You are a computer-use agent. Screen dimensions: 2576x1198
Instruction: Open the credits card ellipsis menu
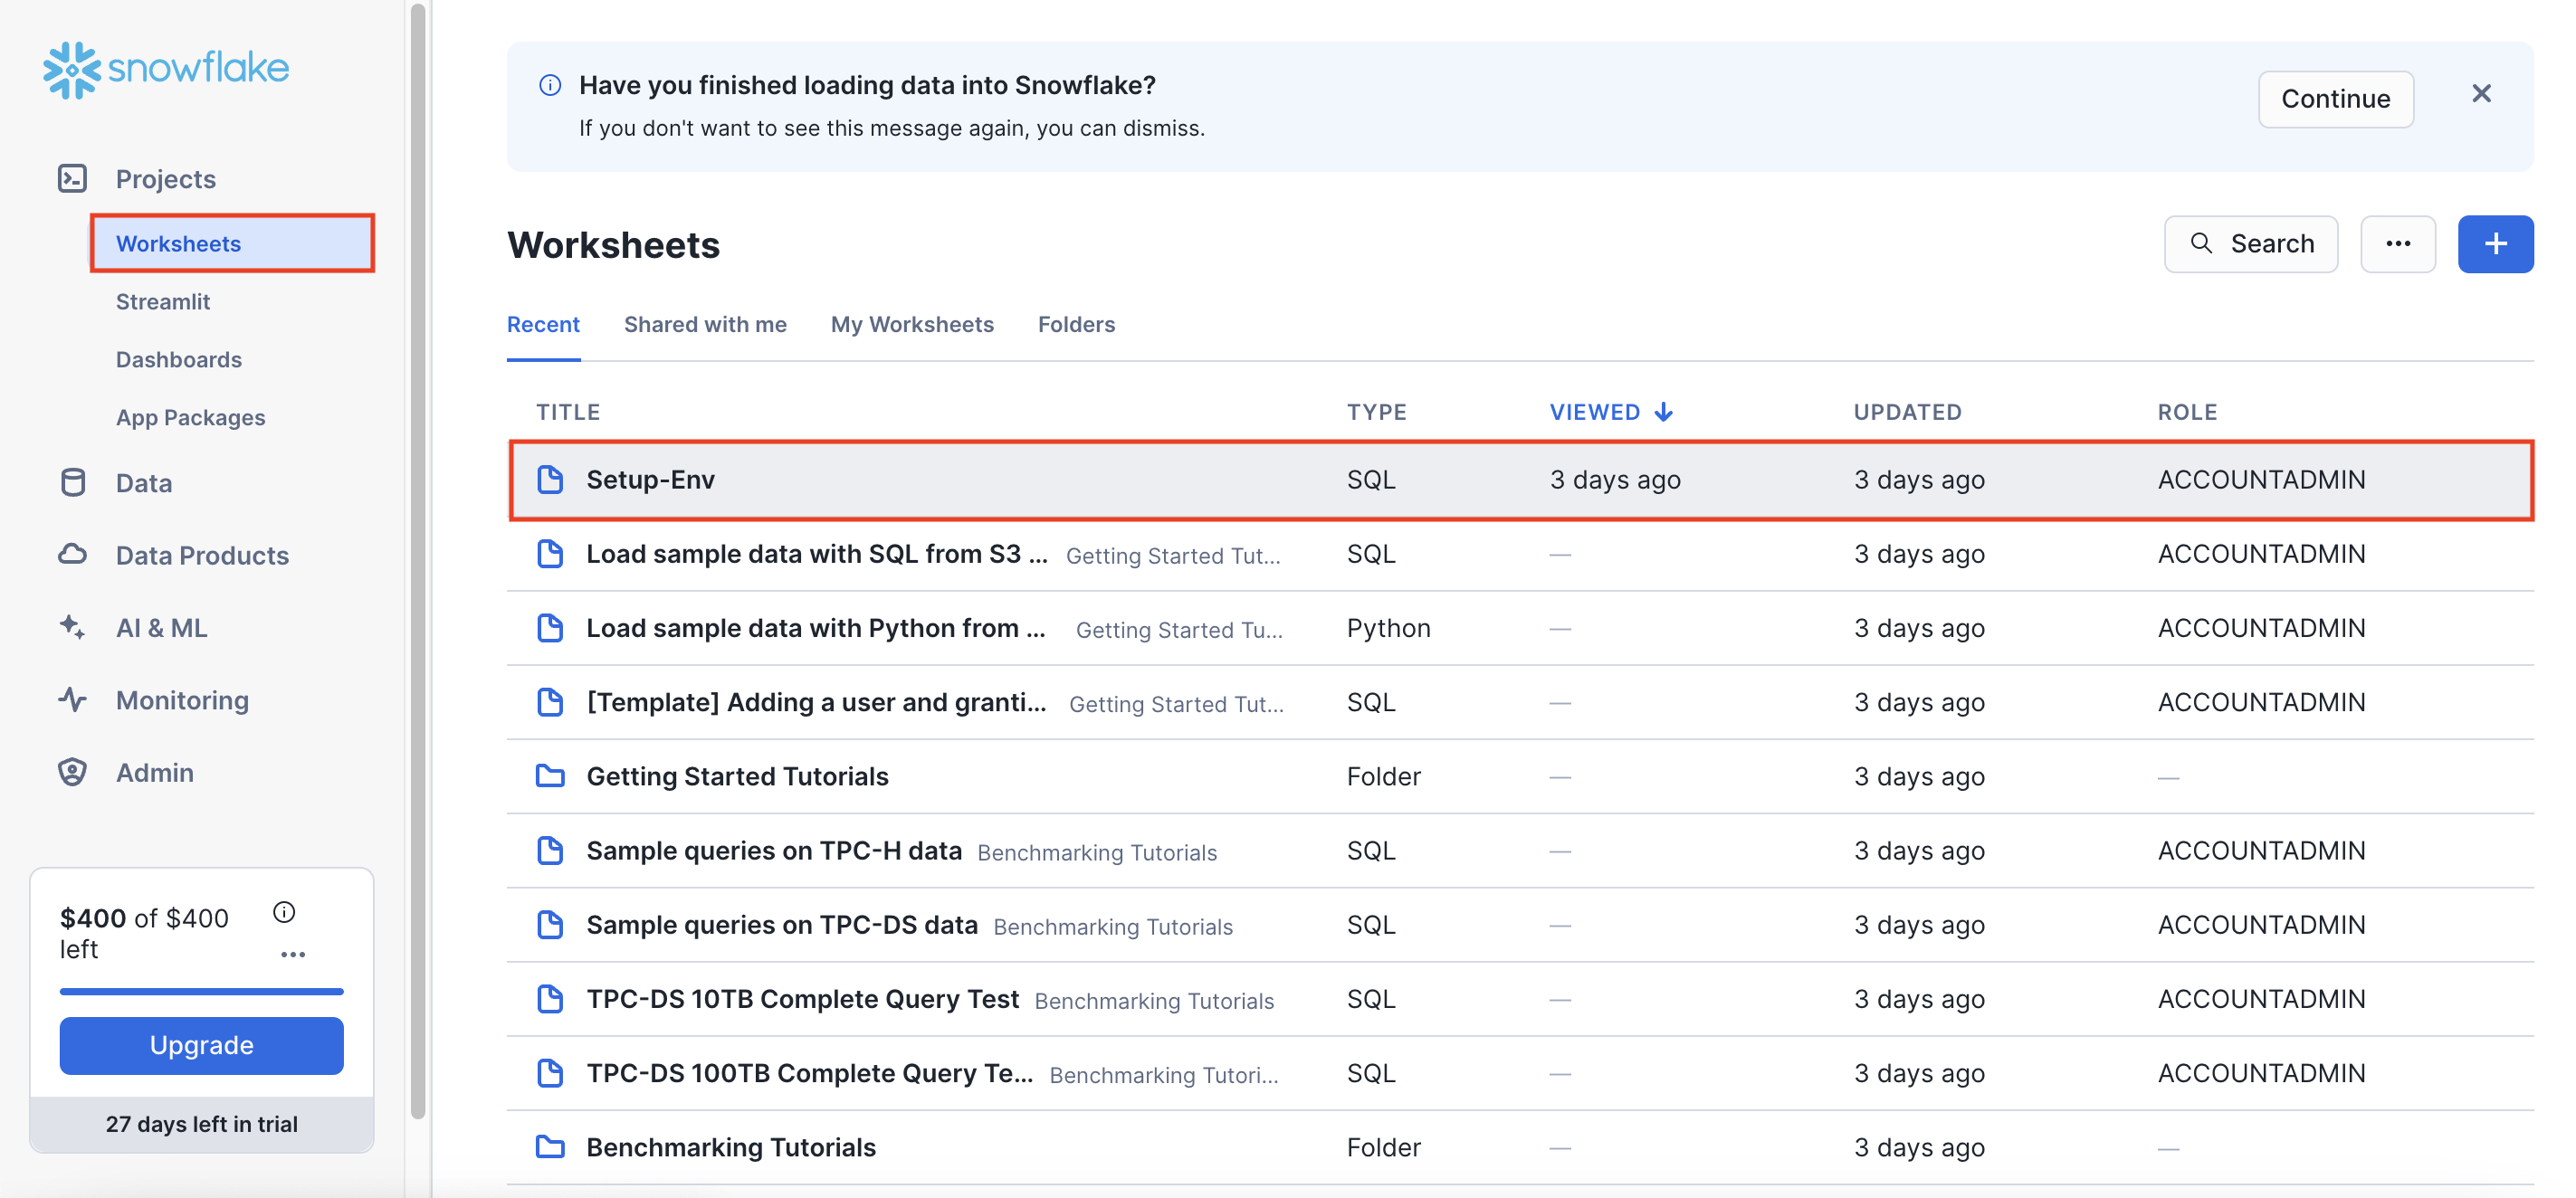pos(293,954)
